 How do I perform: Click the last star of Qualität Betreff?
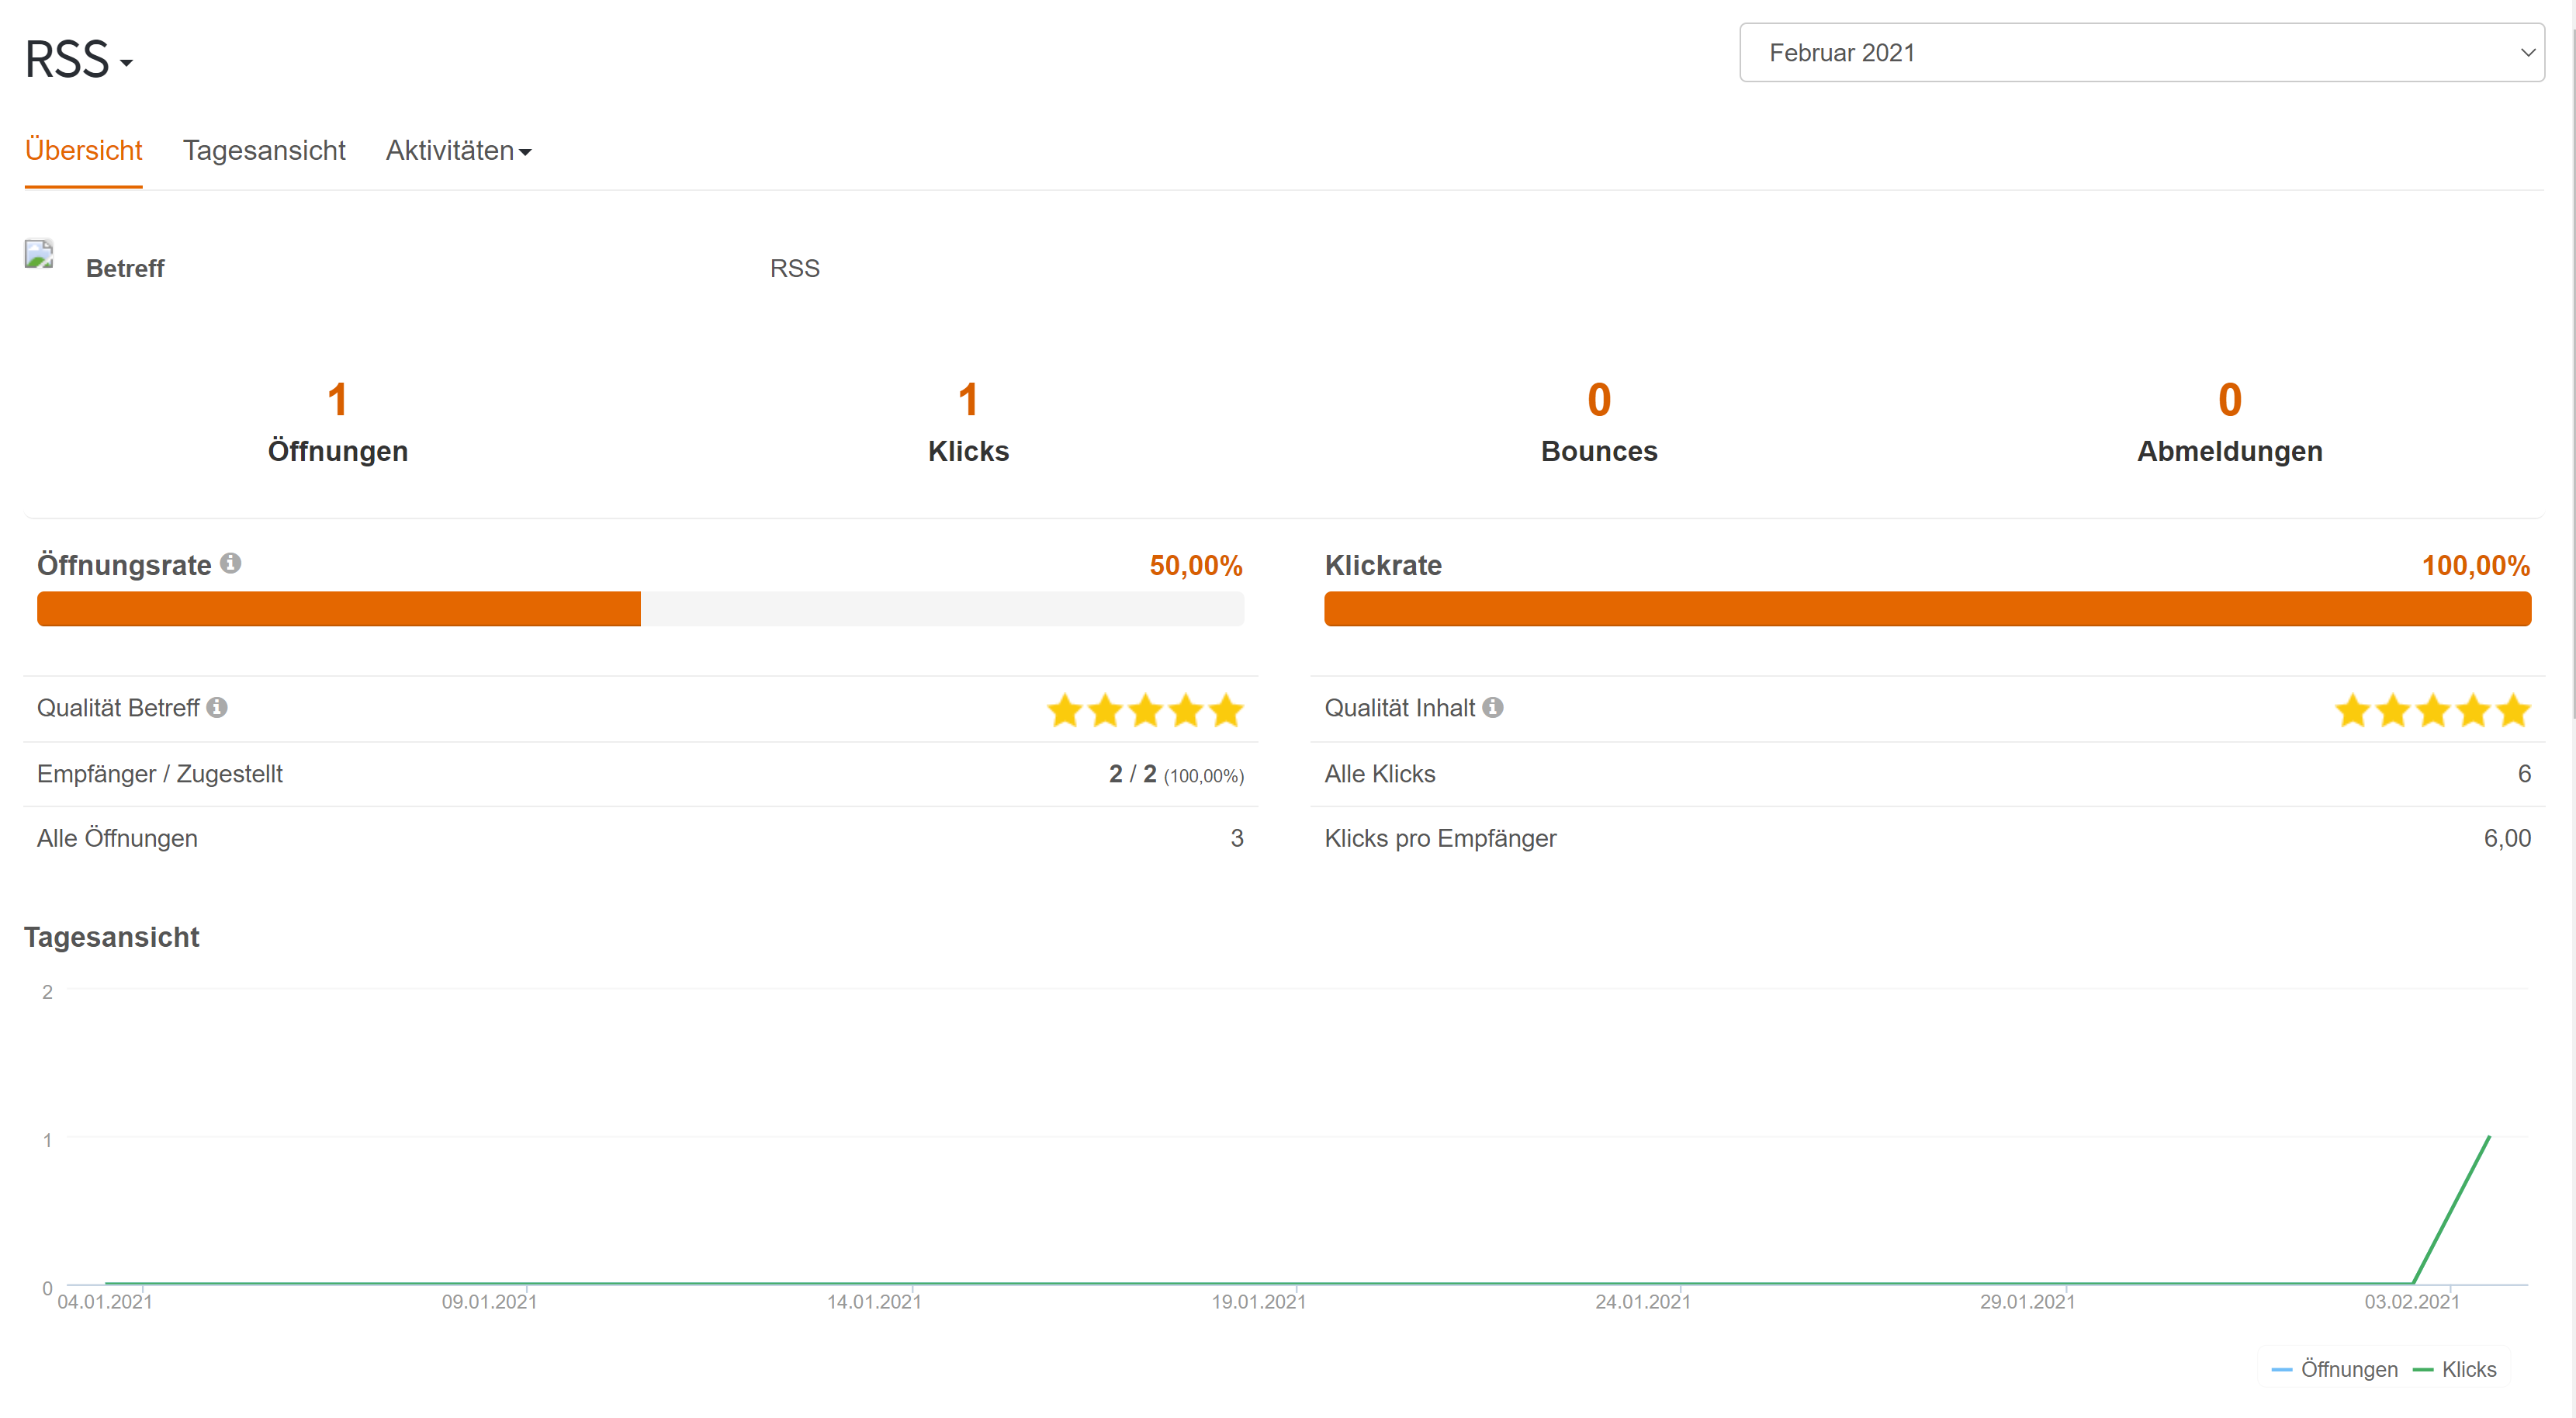[1226, 711]
